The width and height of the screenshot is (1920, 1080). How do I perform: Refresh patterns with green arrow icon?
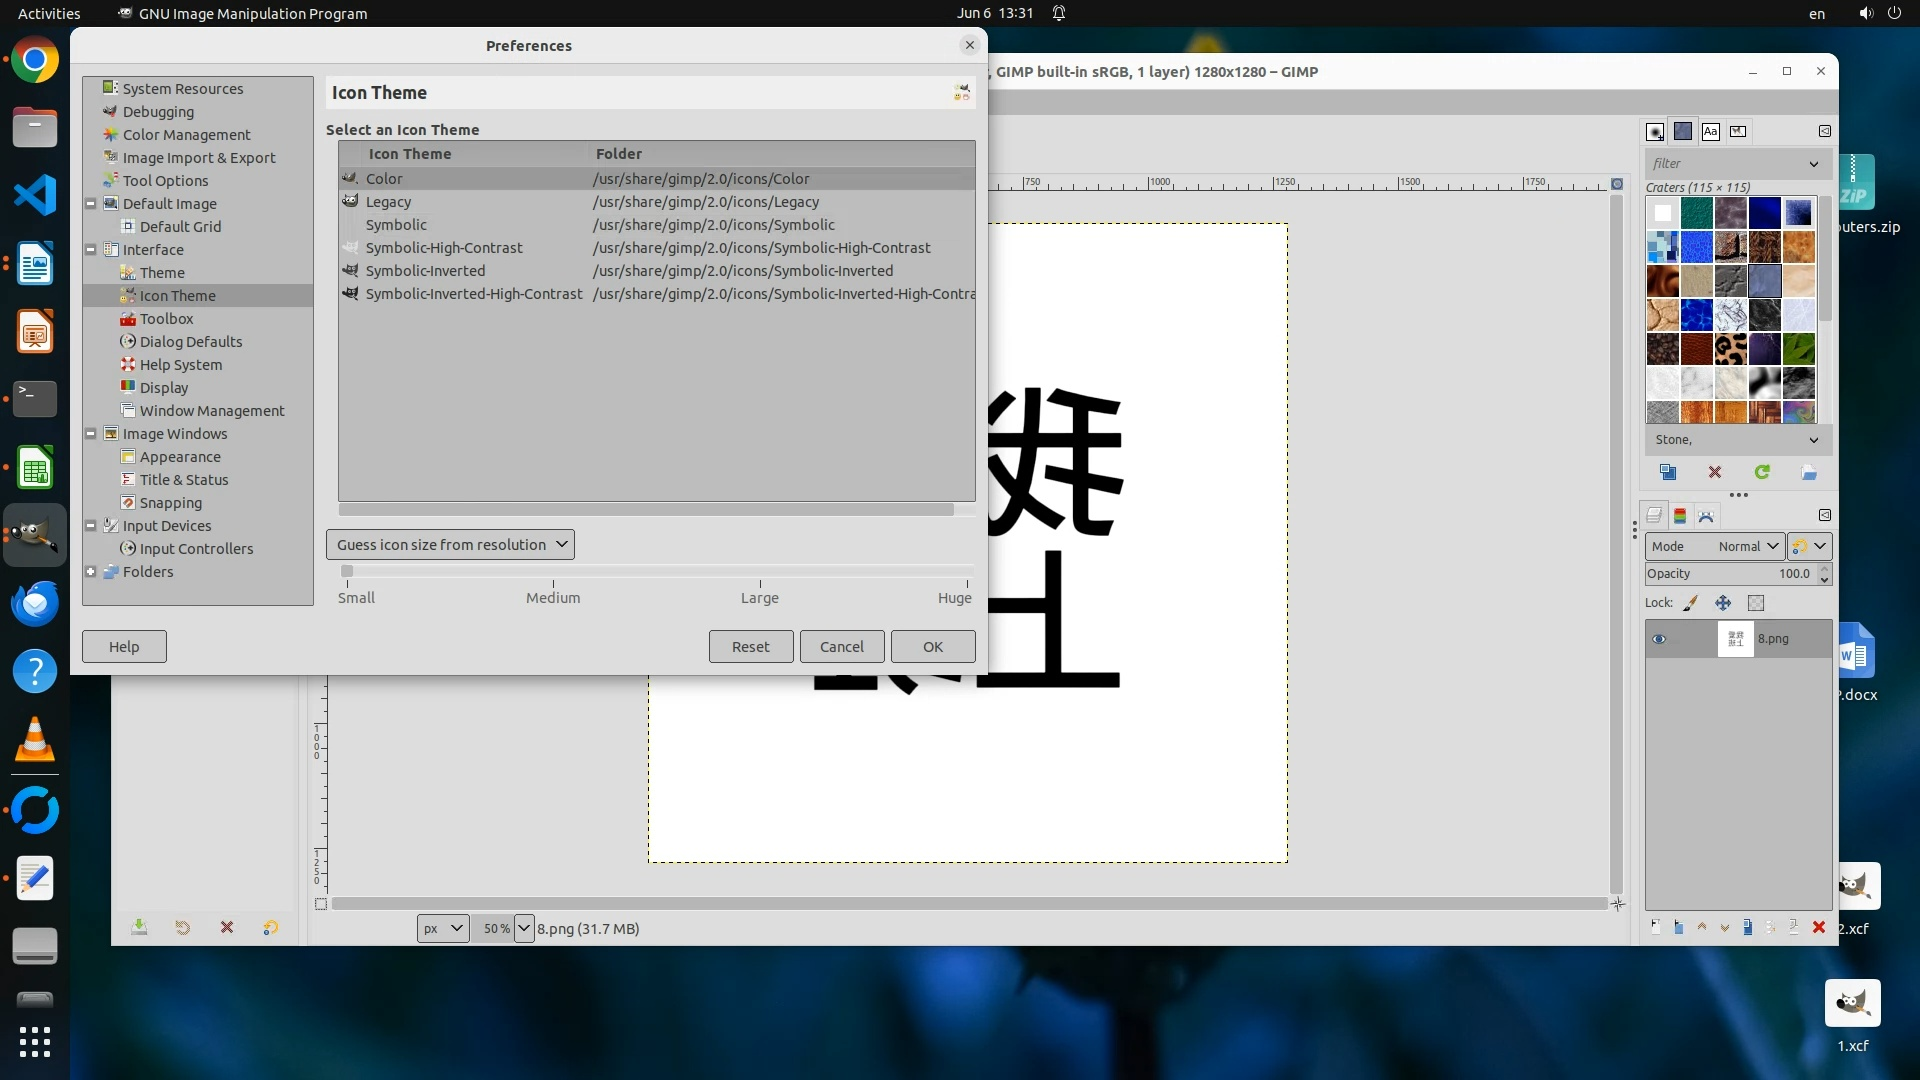[x=1762, y=472]
